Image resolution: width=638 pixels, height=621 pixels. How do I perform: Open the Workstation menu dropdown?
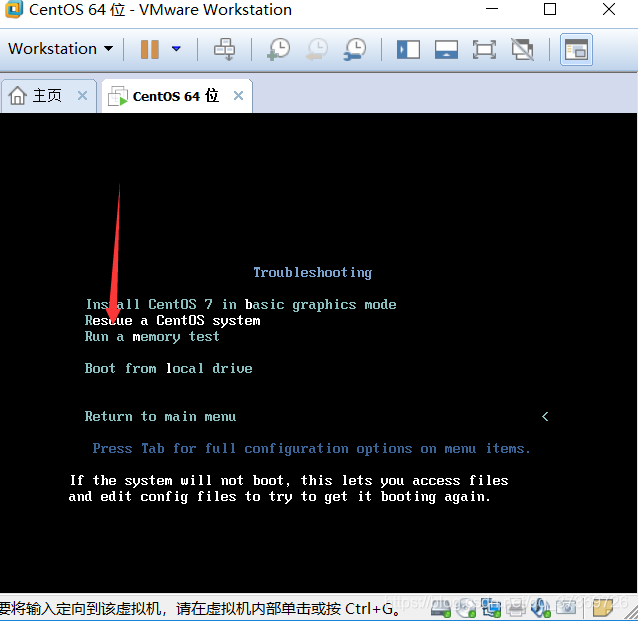click(61, 49)
